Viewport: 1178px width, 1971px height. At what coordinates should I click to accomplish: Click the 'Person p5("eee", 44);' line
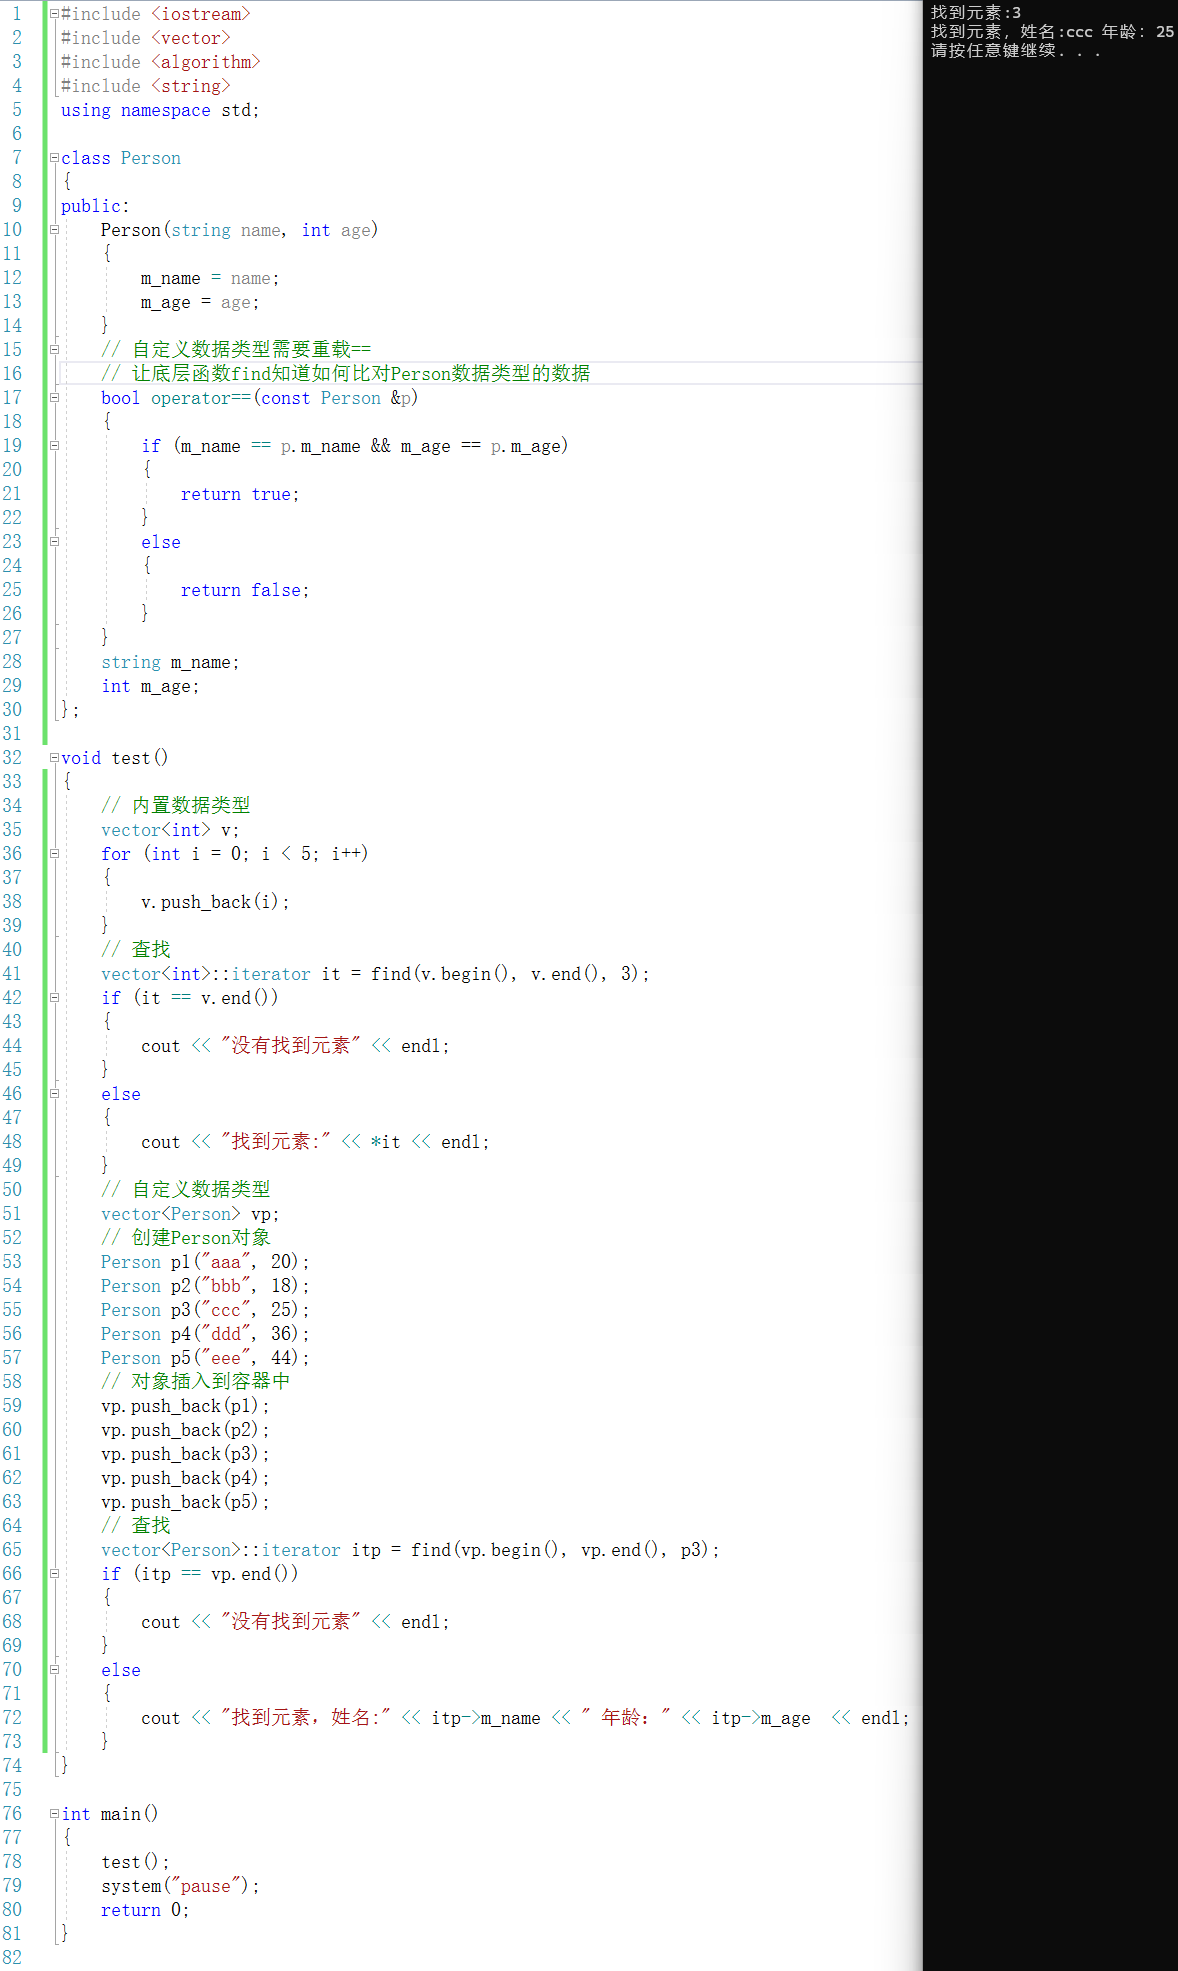(205, 1358)
